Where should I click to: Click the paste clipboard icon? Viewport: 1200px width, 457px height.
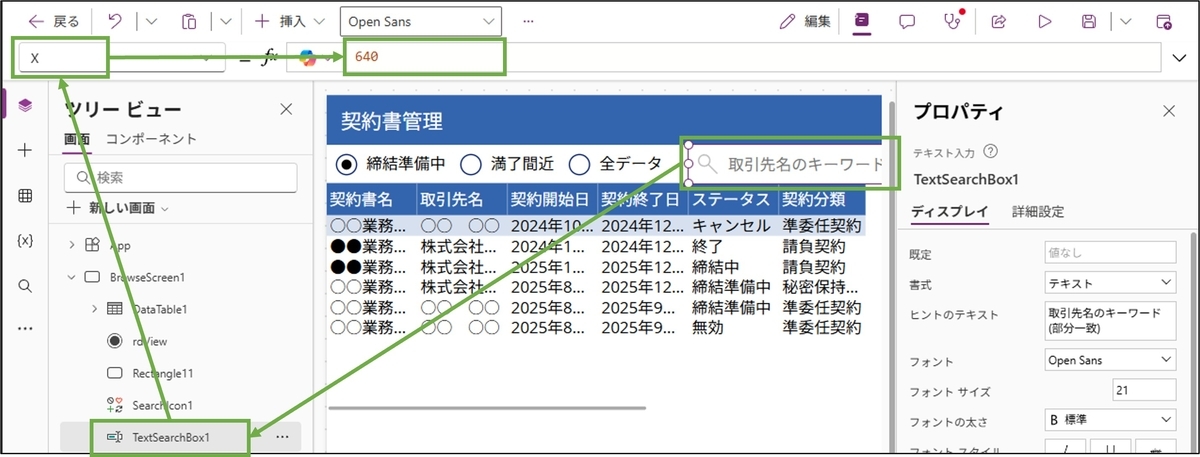pyautogui.click(x=189, y=21)
